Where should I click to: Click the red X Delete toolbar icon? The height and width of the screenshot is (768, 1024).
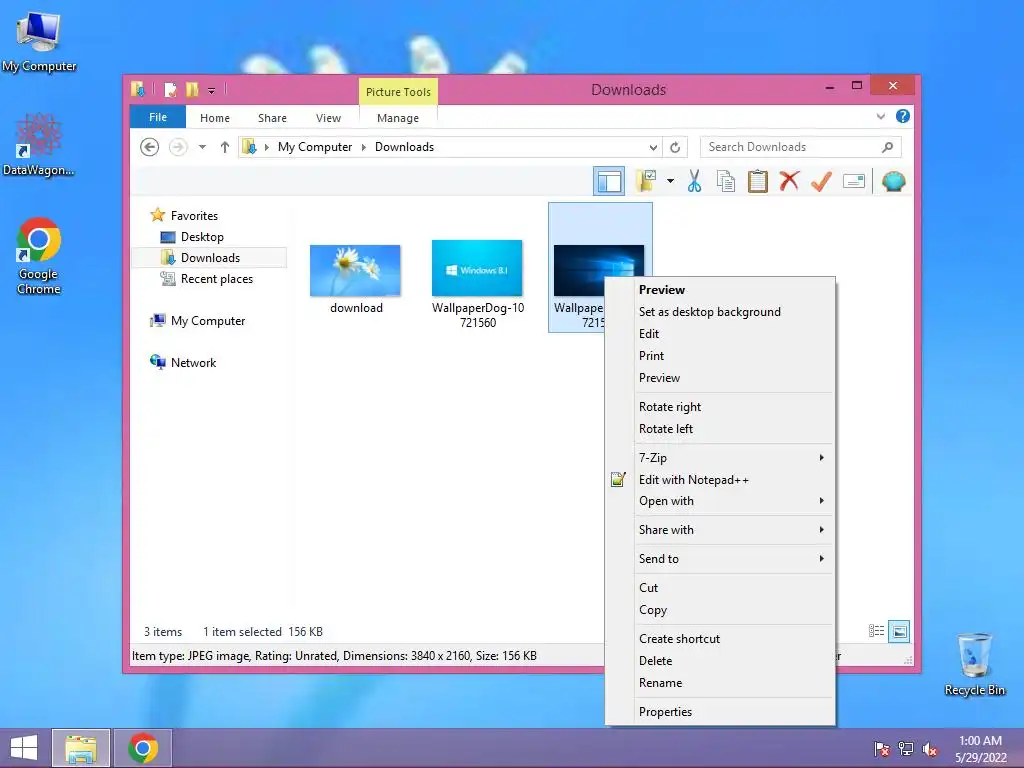tap(789, 181)
